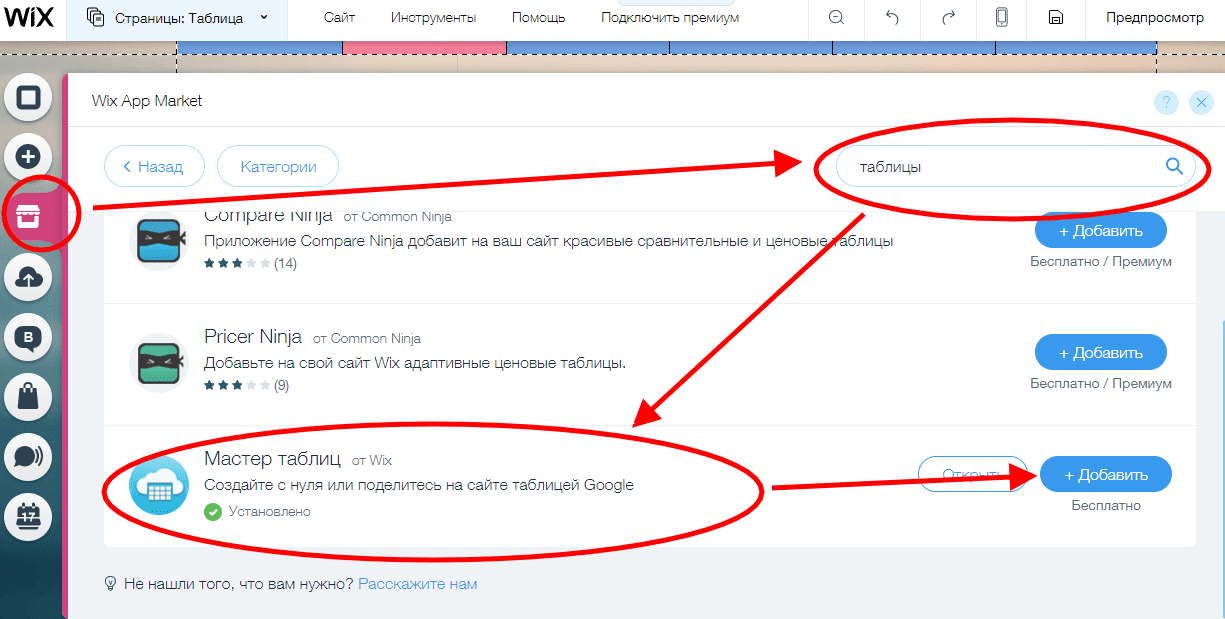1225x619 pixels.
Task: Open the store shopping bag icon
Action: click(x=29, y=398)
